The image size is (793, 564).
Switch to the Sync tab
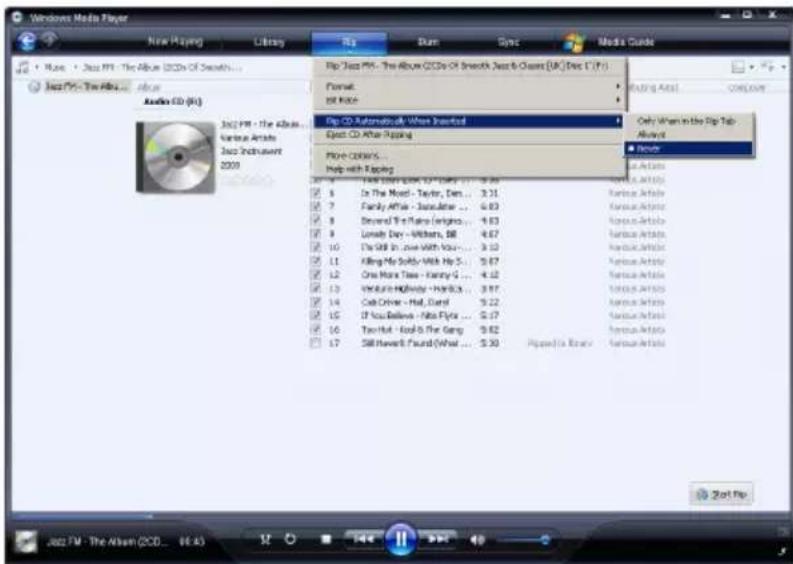pos(508,42)
